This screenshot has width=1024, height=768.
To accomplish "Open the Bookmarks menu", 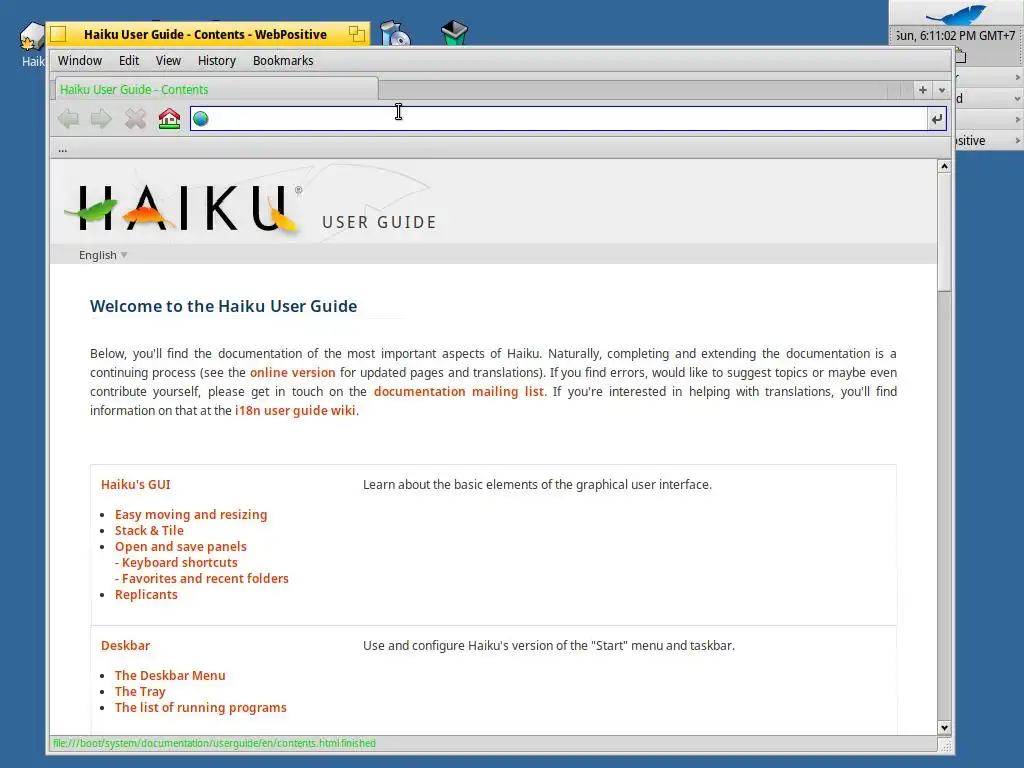I will coord(283,61).
